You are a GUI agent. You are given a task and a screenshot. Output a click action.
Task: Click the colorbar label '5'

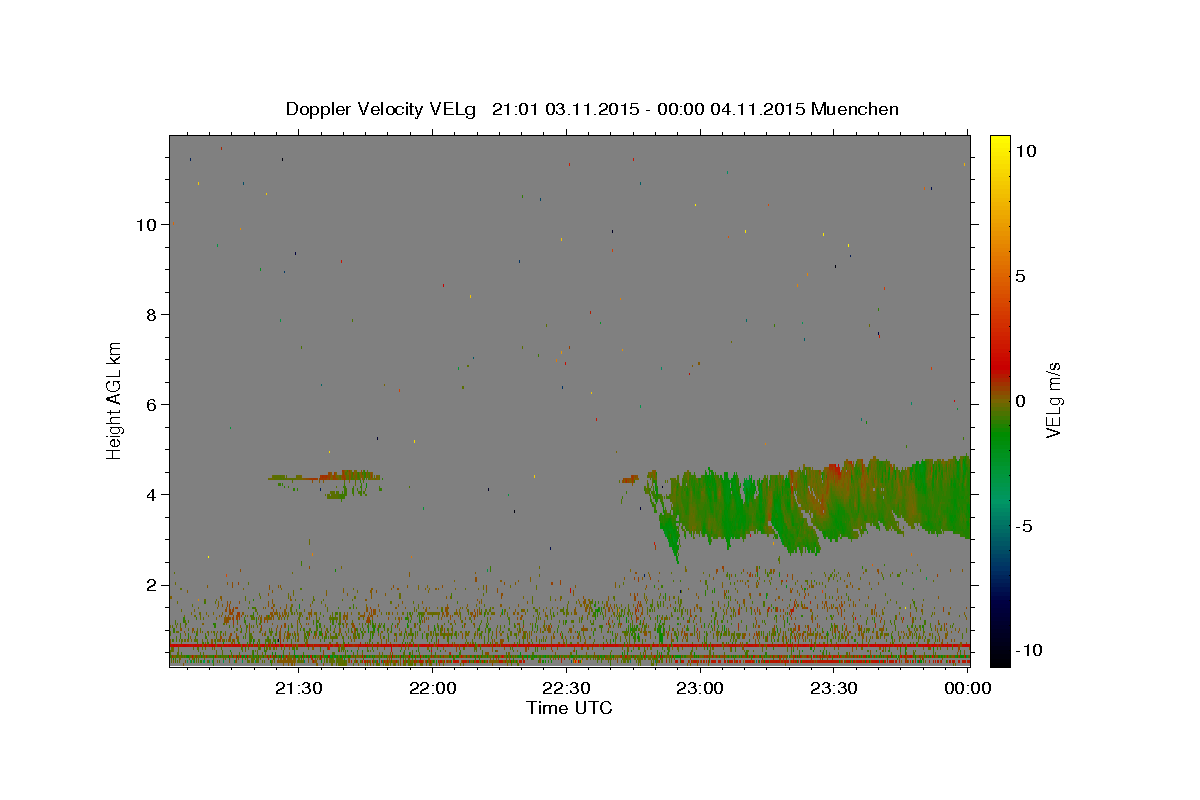click(1020, 275)
